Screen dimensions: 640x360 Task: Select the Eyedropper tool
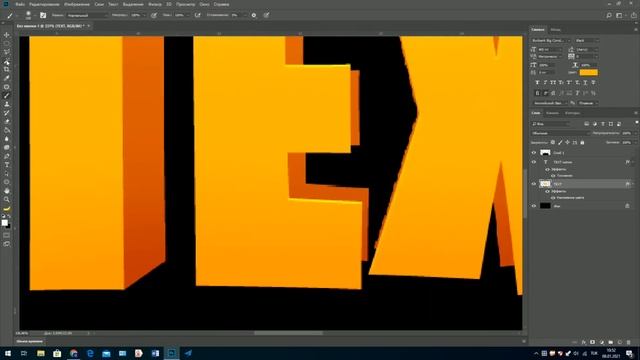tap(7, 78)
